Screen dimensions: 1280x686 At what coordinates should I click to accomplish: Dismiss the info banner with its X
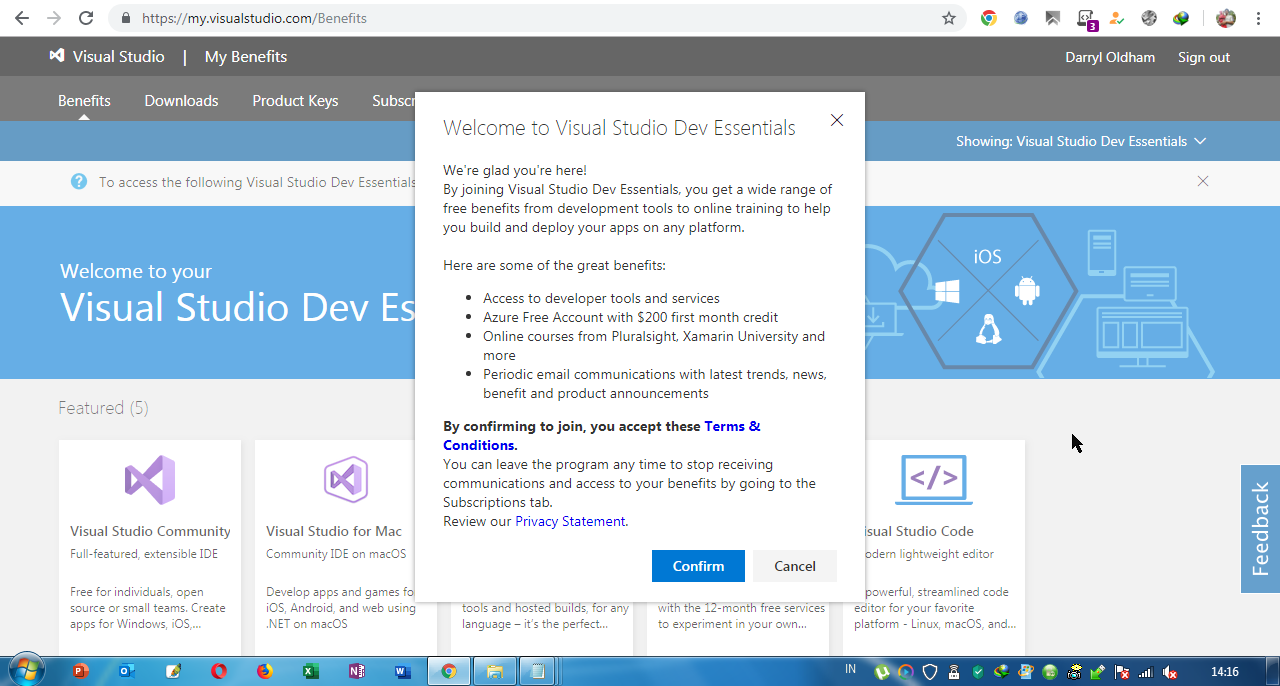[1203, 181]
